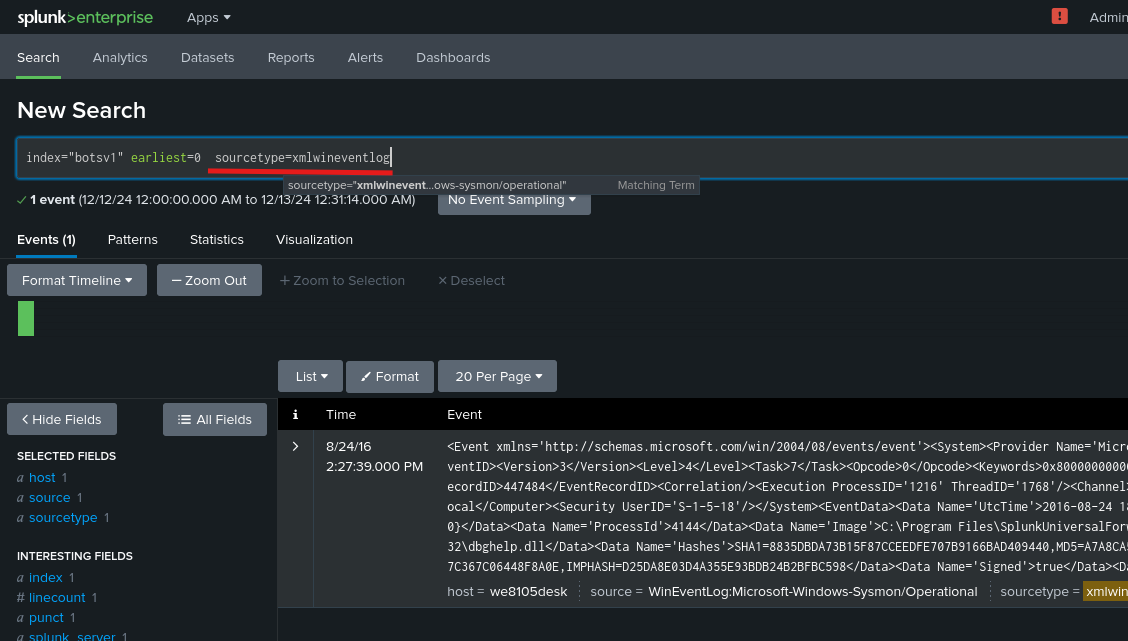
Task: Click the Splunk Enterprise logo
Action: pyautogui.click(x=85, y=17)
